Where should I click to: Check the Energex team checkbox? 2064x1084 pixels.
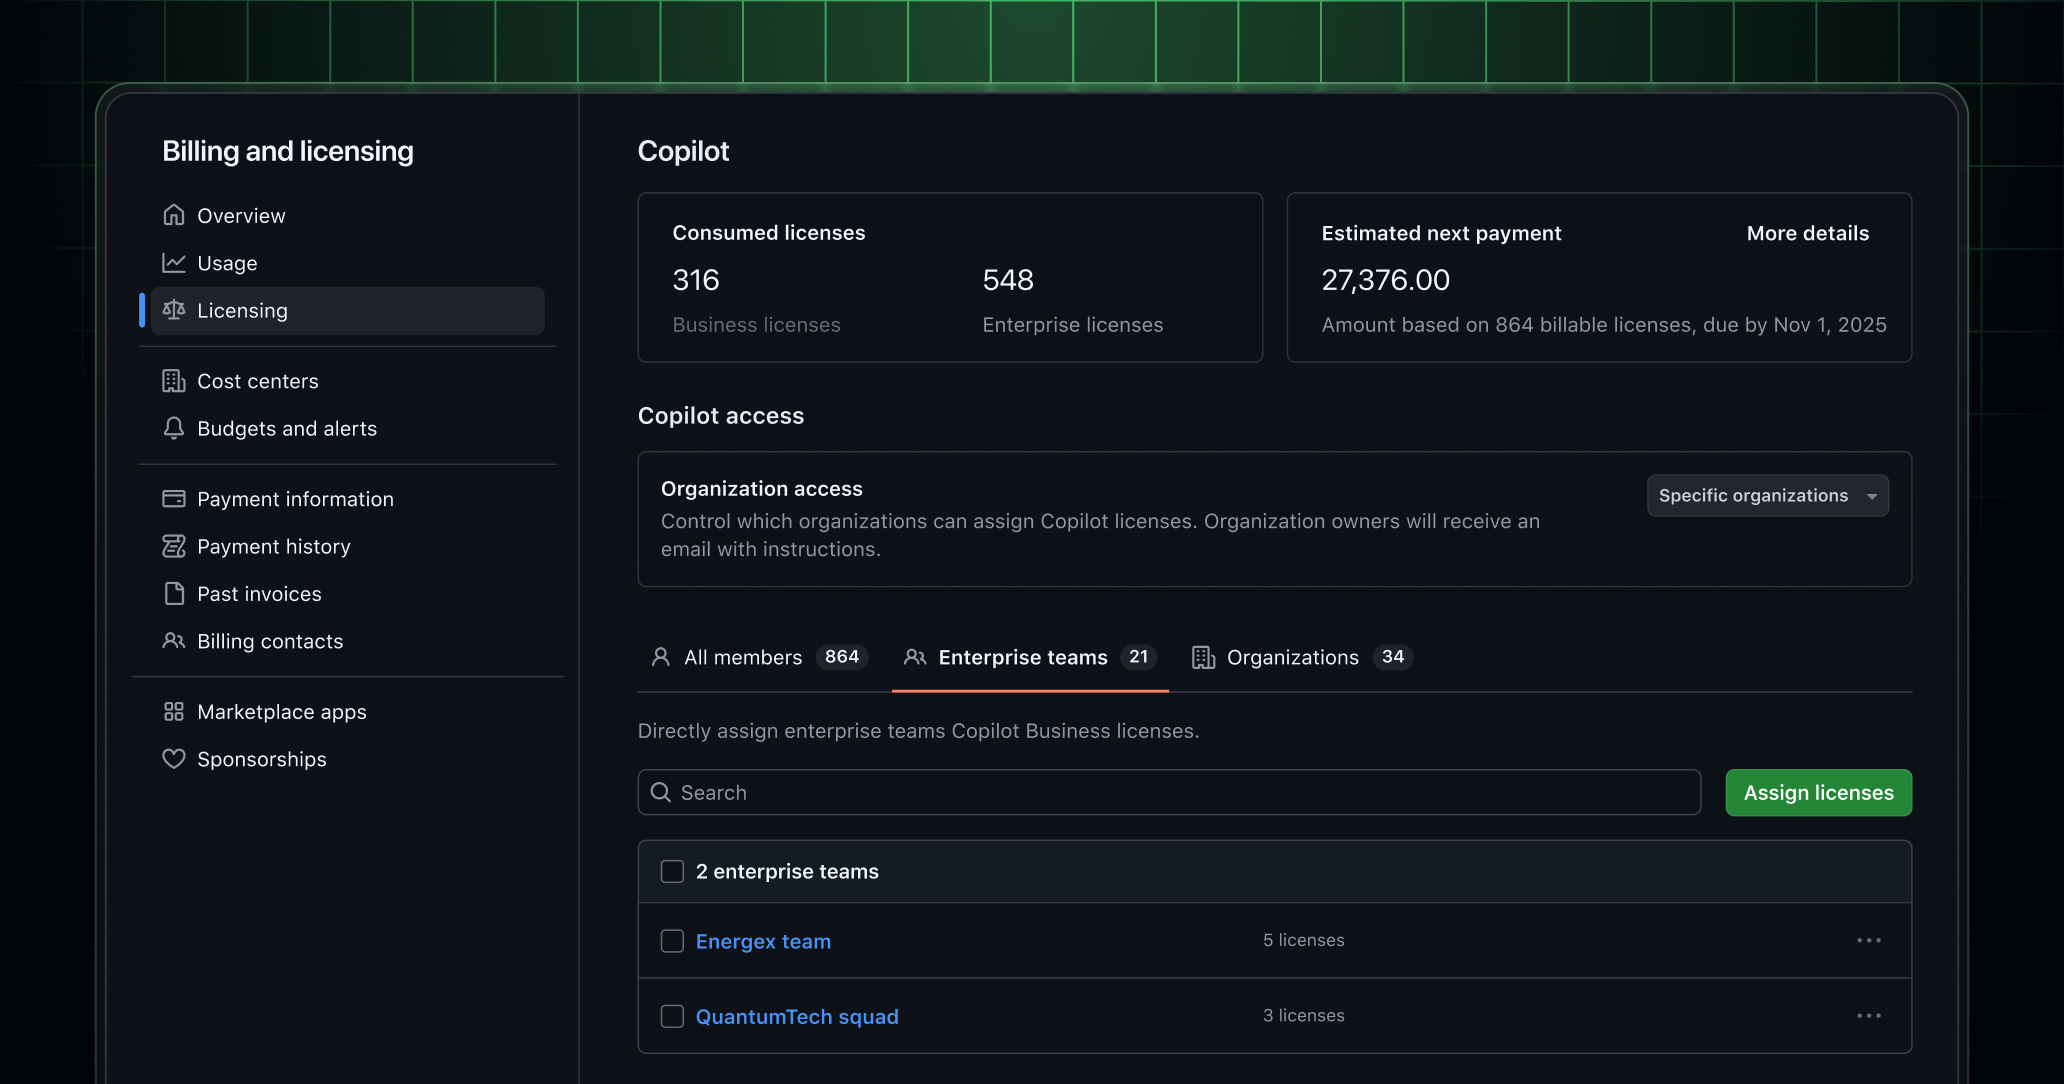pyautogui.click(x=671, y=941)
